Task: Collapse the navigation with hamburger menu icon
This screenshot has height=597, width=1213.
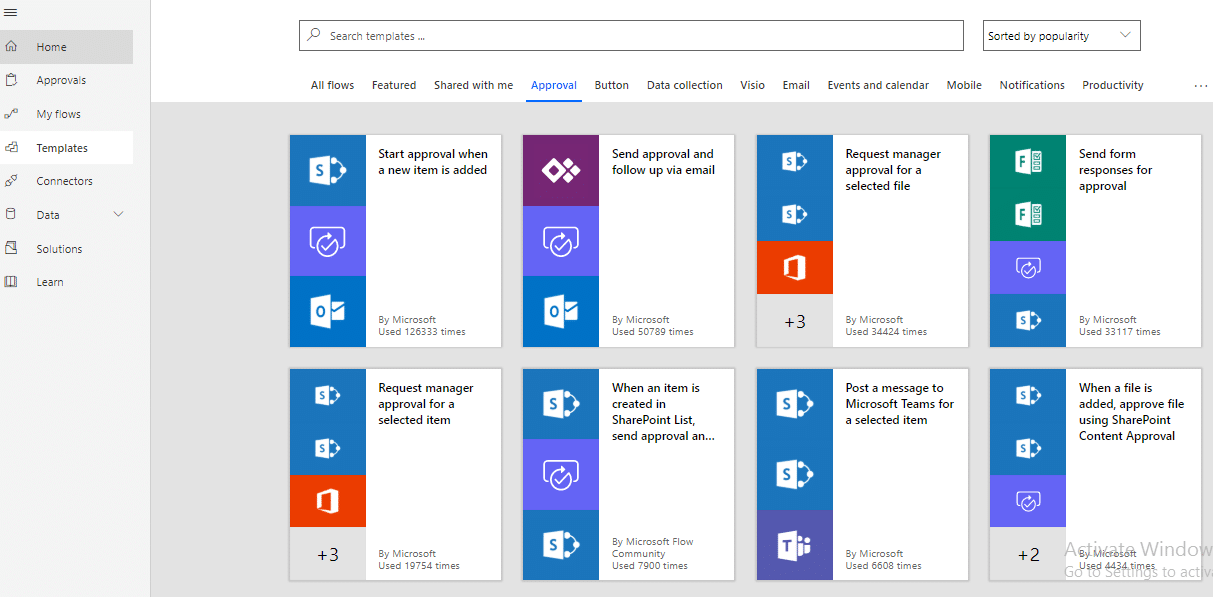Action: (11, 12)
